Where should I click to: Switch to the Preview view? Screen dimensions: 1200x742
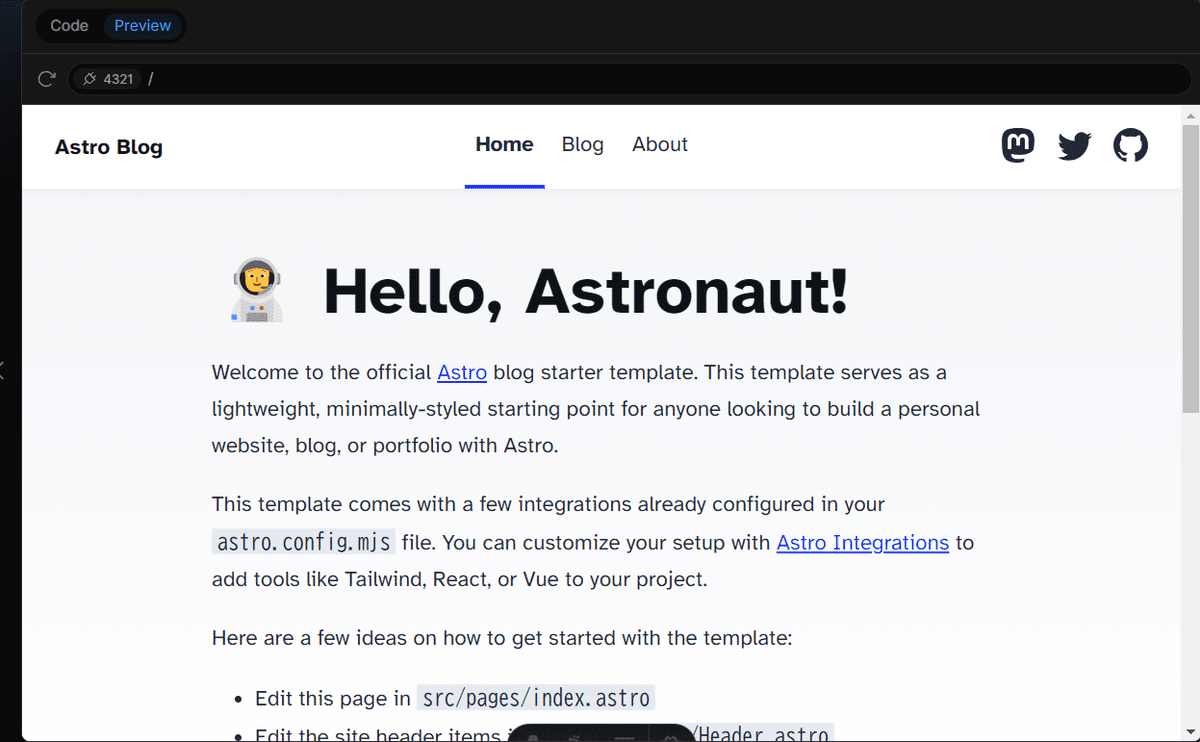click(x=142, y=26)
